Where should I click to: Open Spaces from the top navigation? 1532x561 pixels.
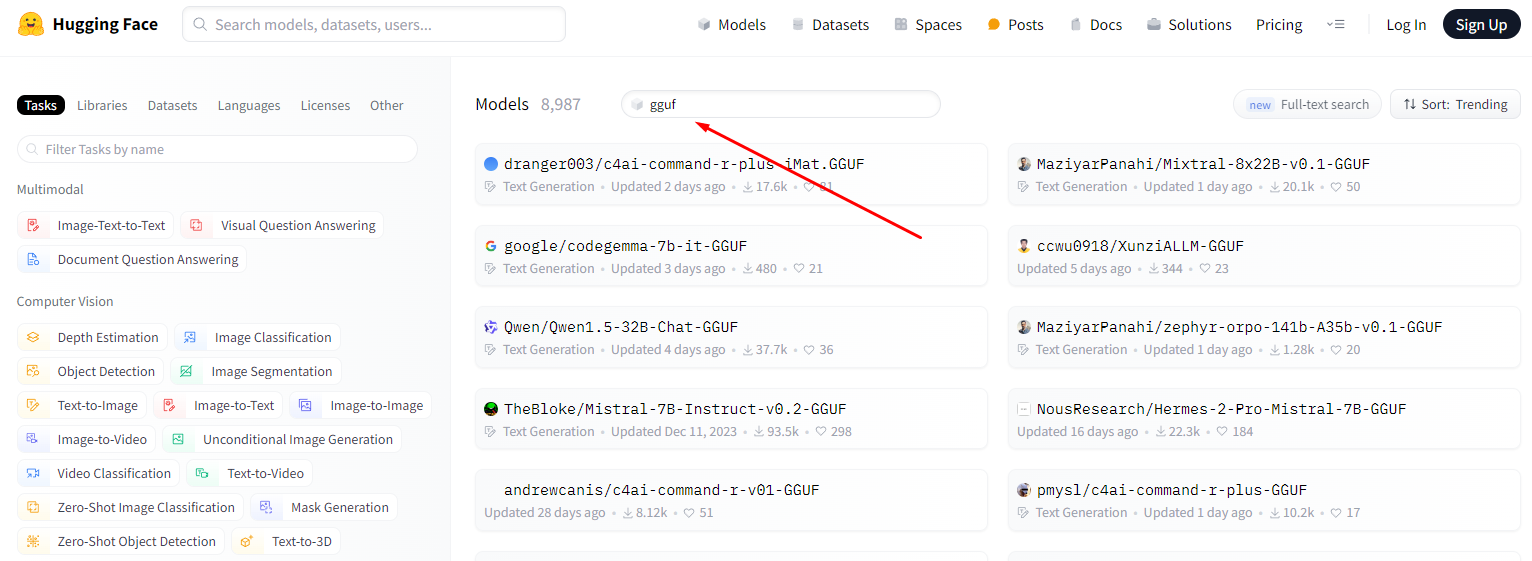[928, 25]
